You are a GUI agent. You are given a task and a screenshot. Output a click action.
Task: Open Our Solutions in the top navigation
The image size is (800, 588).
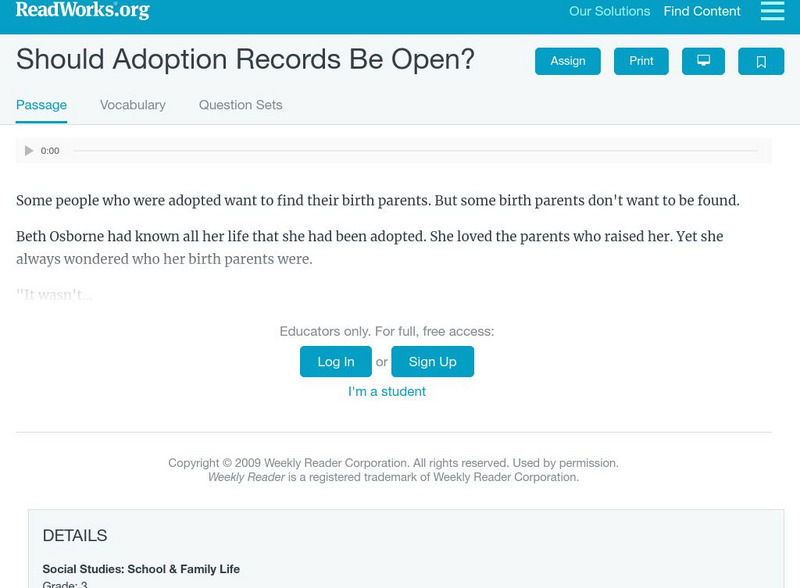[611, 12]
